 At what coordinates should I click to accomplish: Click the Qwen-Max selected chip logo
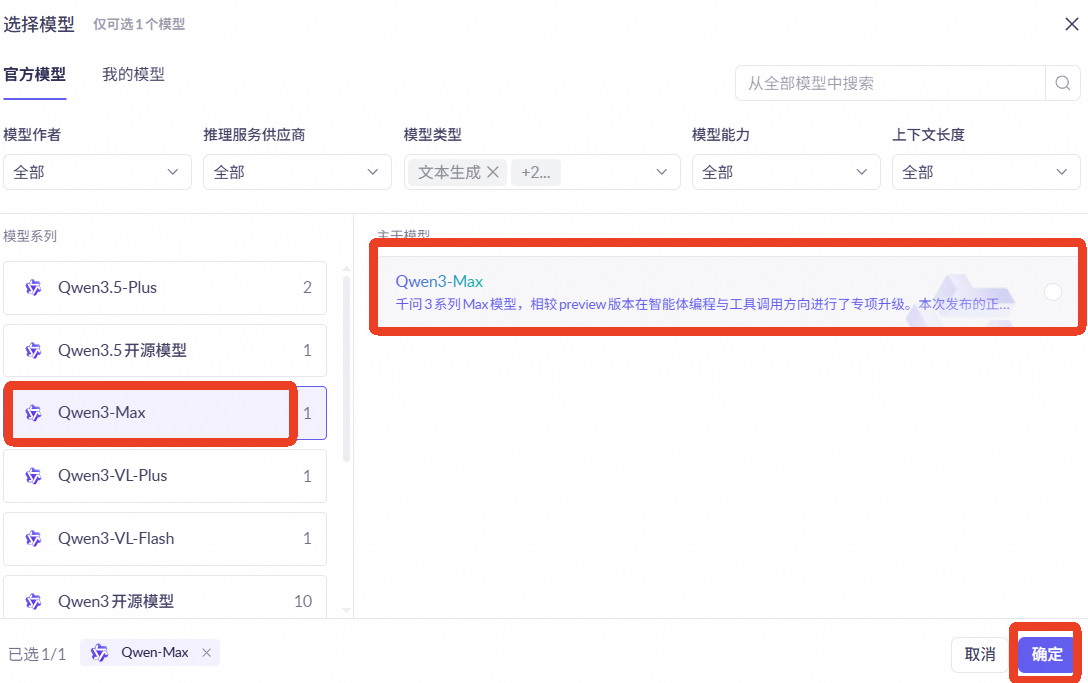click(99, 652)
